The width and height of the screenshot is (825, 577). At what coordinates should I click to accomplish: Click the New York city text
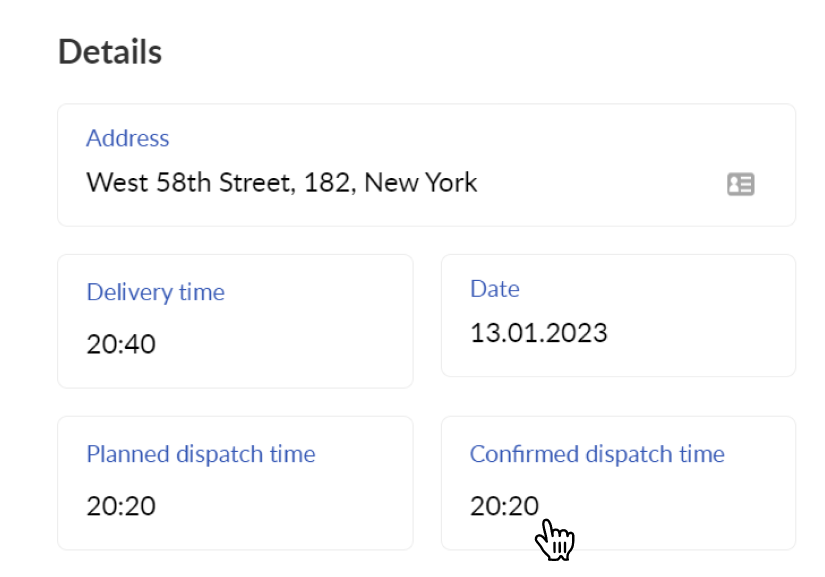[x=420, y=183]
